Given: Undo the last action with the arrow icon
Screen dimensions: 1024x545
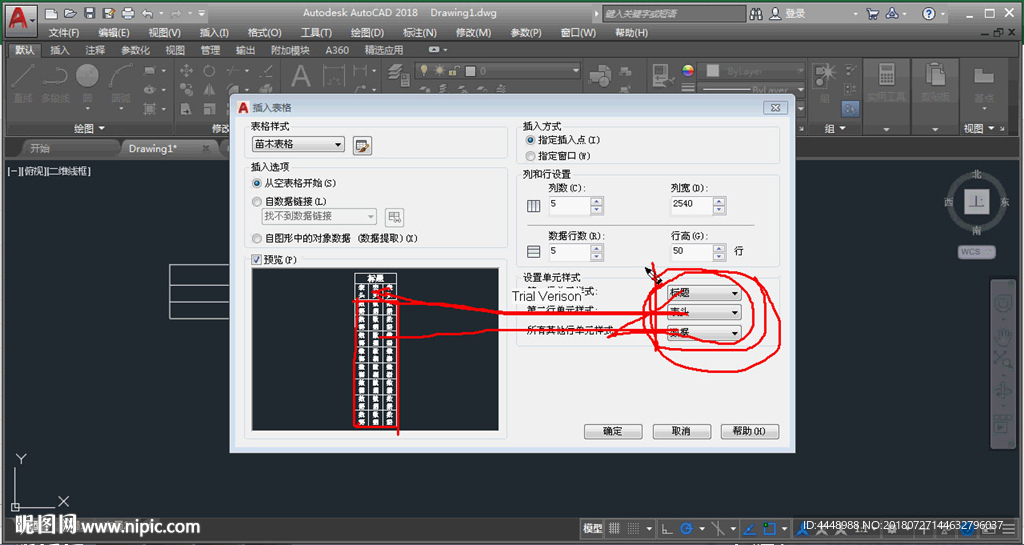Looking at the screenshot, I should [x=148, y=13].
